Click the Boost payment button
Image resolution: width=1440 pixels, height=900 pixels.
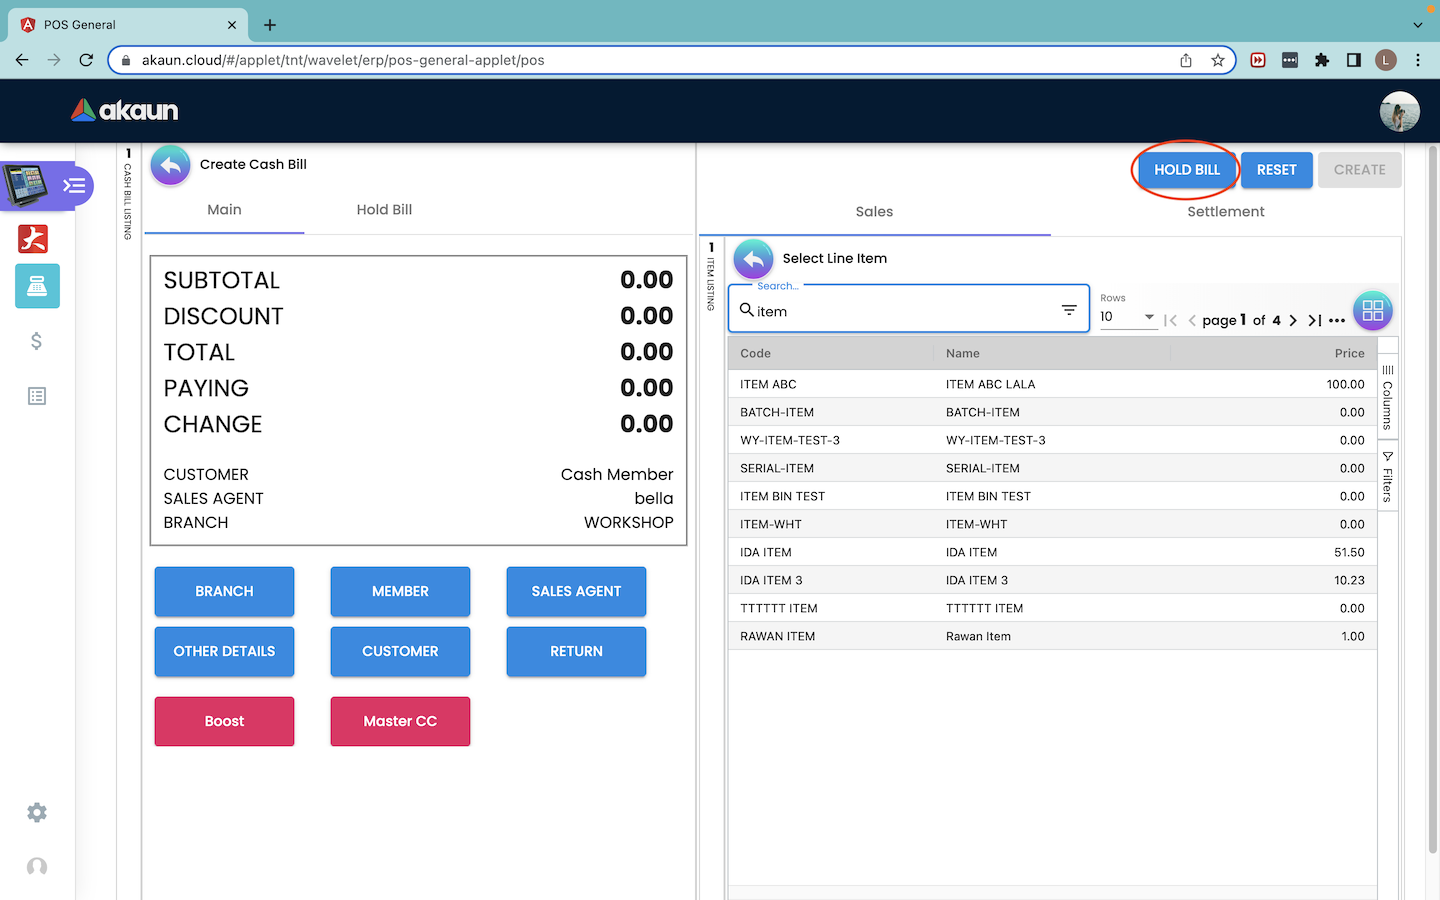click(x=224, y=721)
